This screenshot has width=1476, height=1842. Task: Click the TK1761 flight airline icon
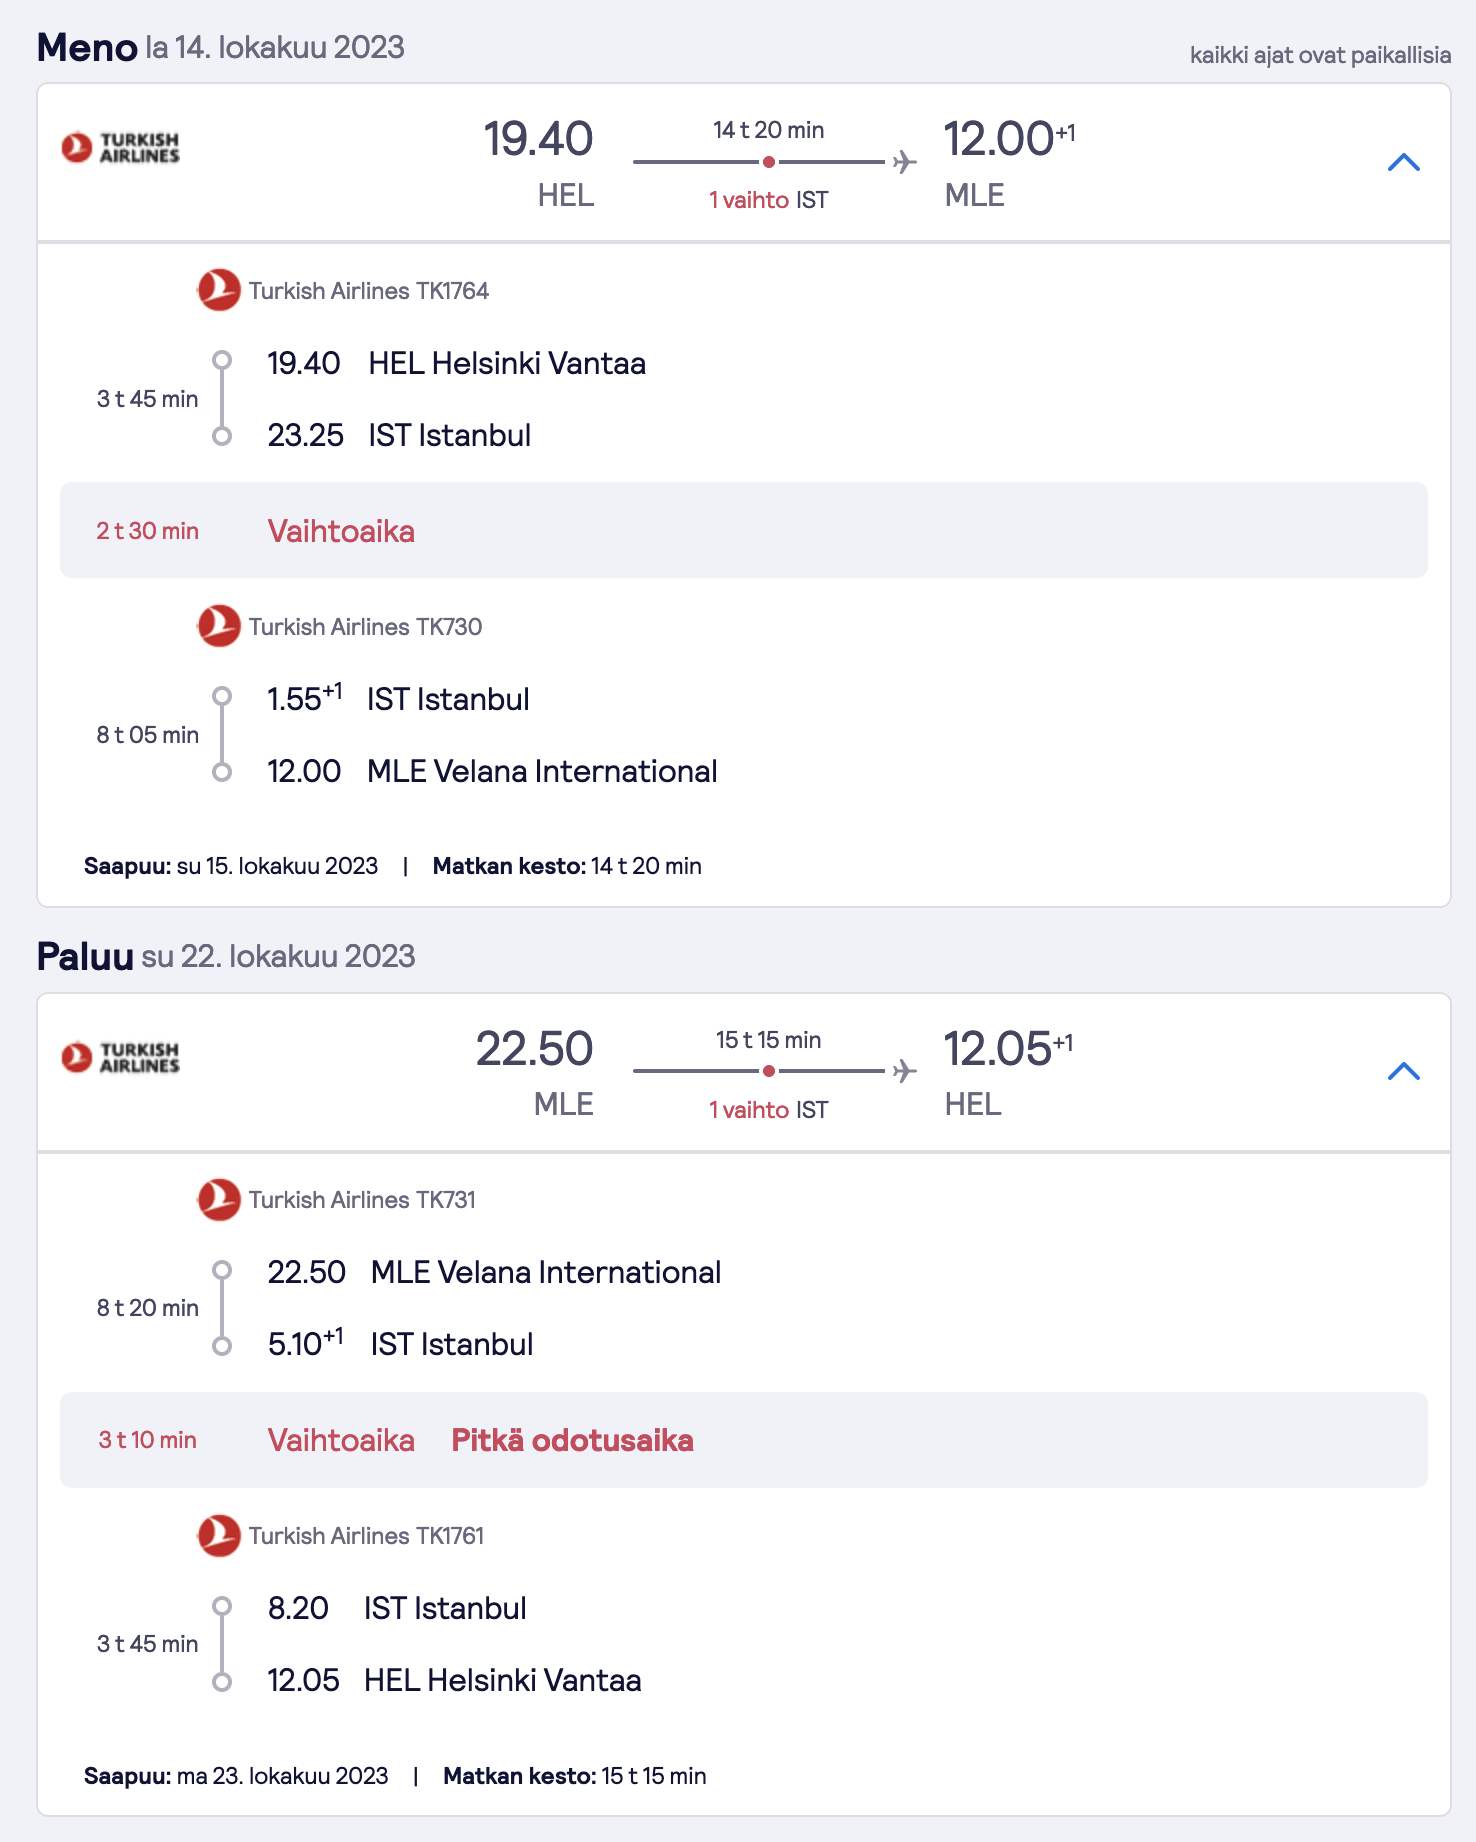tap(218, 1535)
